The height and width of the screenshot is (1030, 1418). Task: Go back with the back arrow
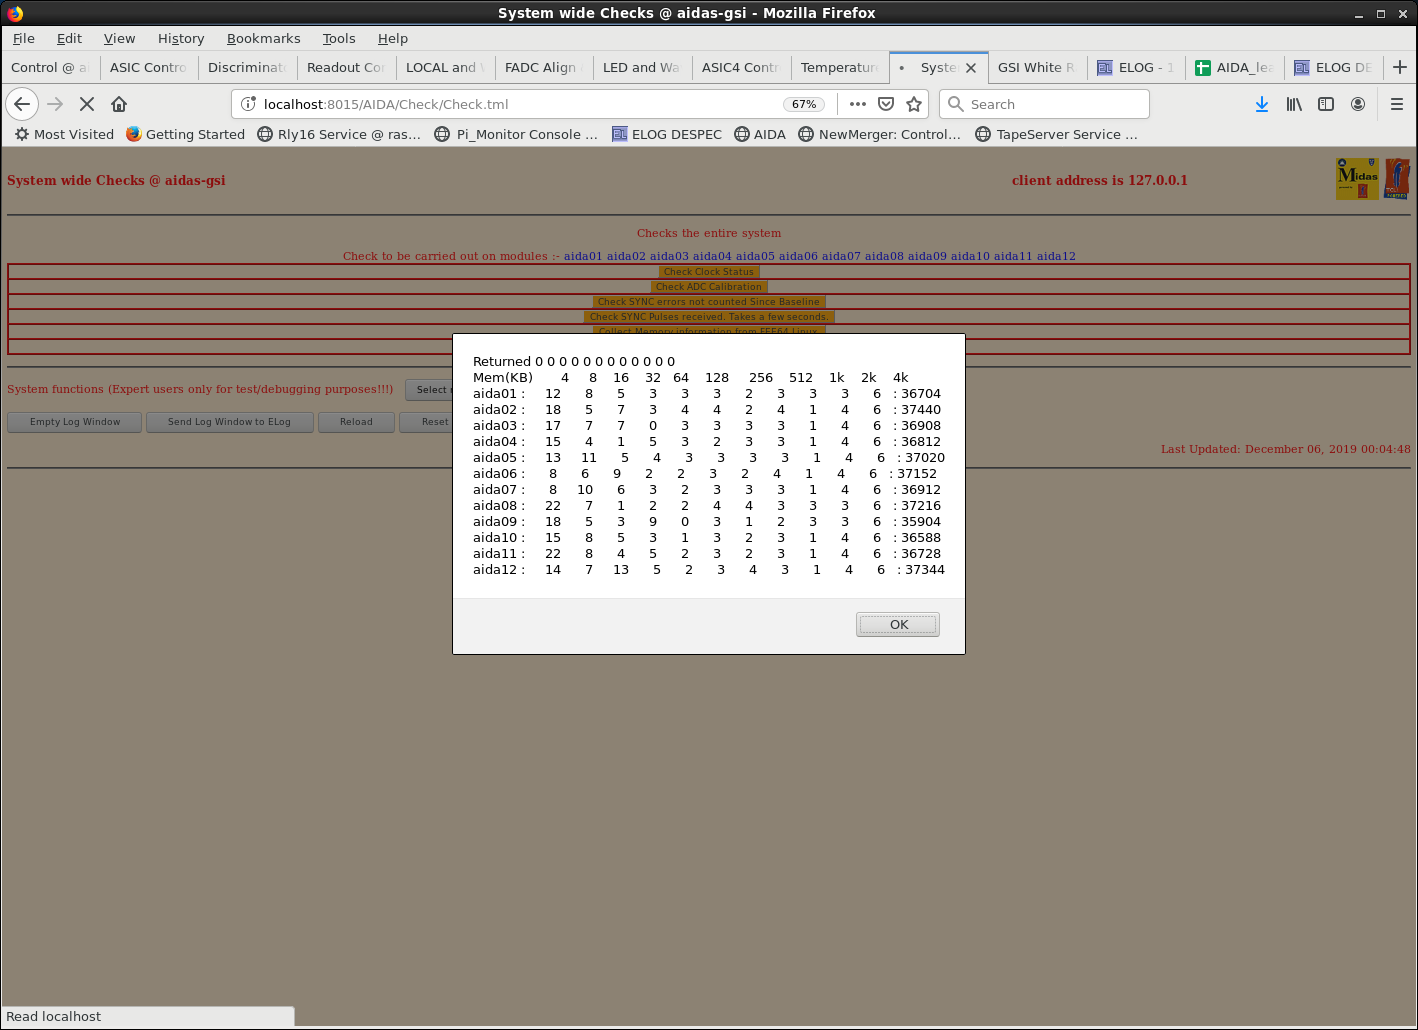[22, 104]
